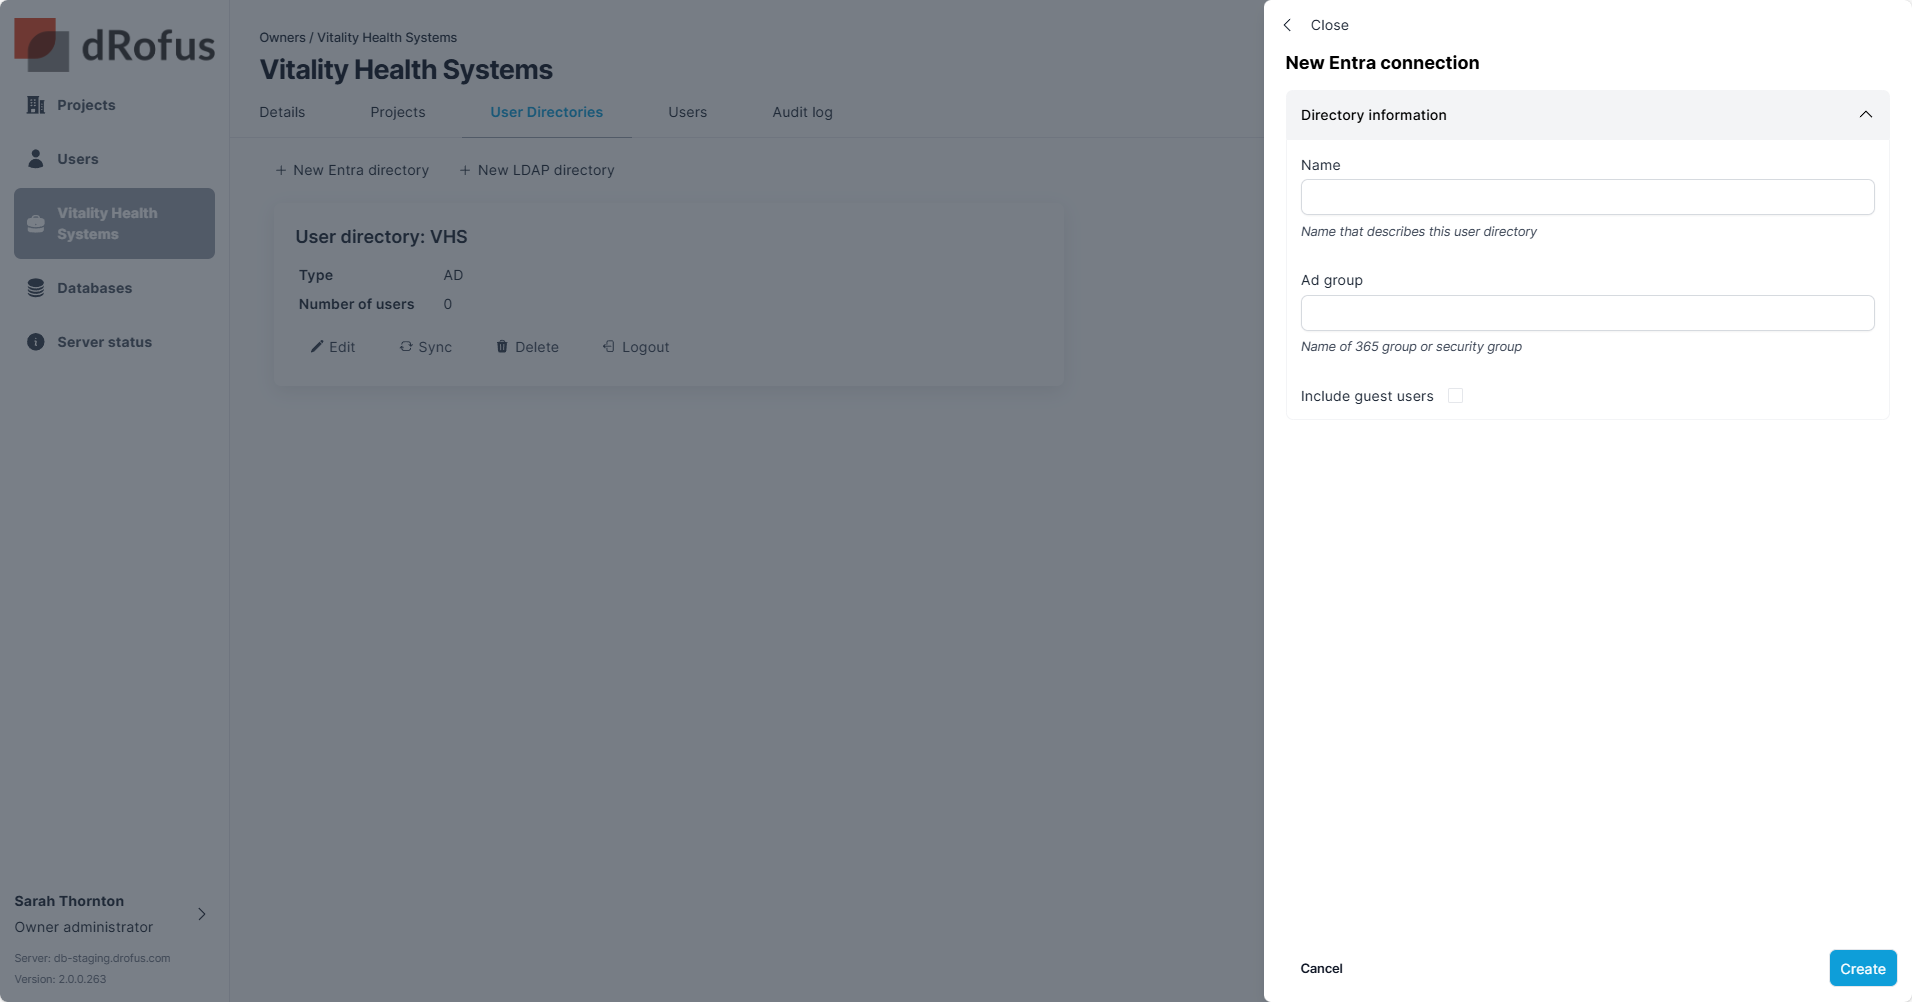Image resolution: width=1912 pixels, height=1002 pixels.
Task: Go to the Users tab in owner page
Action: [x=688, y=112]
